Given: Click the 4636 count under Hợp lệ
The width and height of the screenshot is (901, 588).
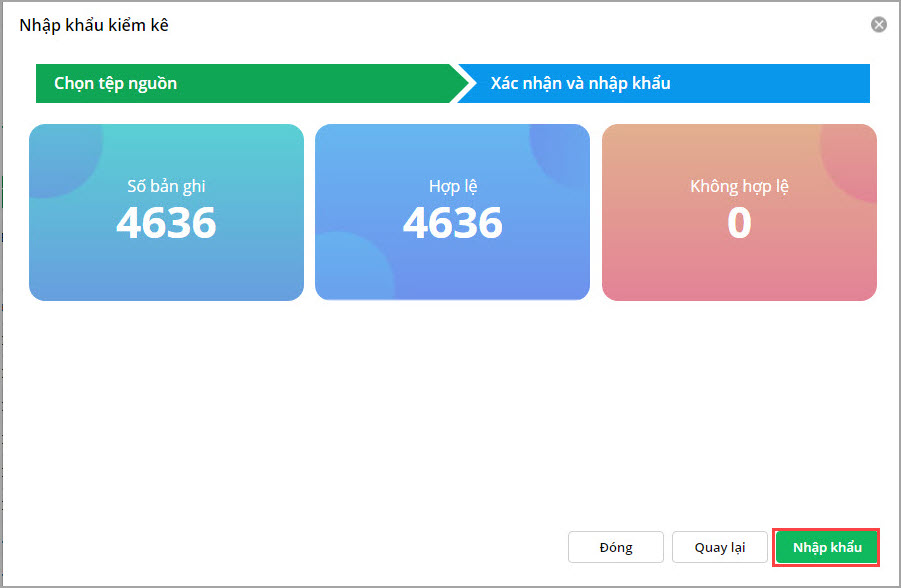Looking at the screenshot, I should pos(452,223).
